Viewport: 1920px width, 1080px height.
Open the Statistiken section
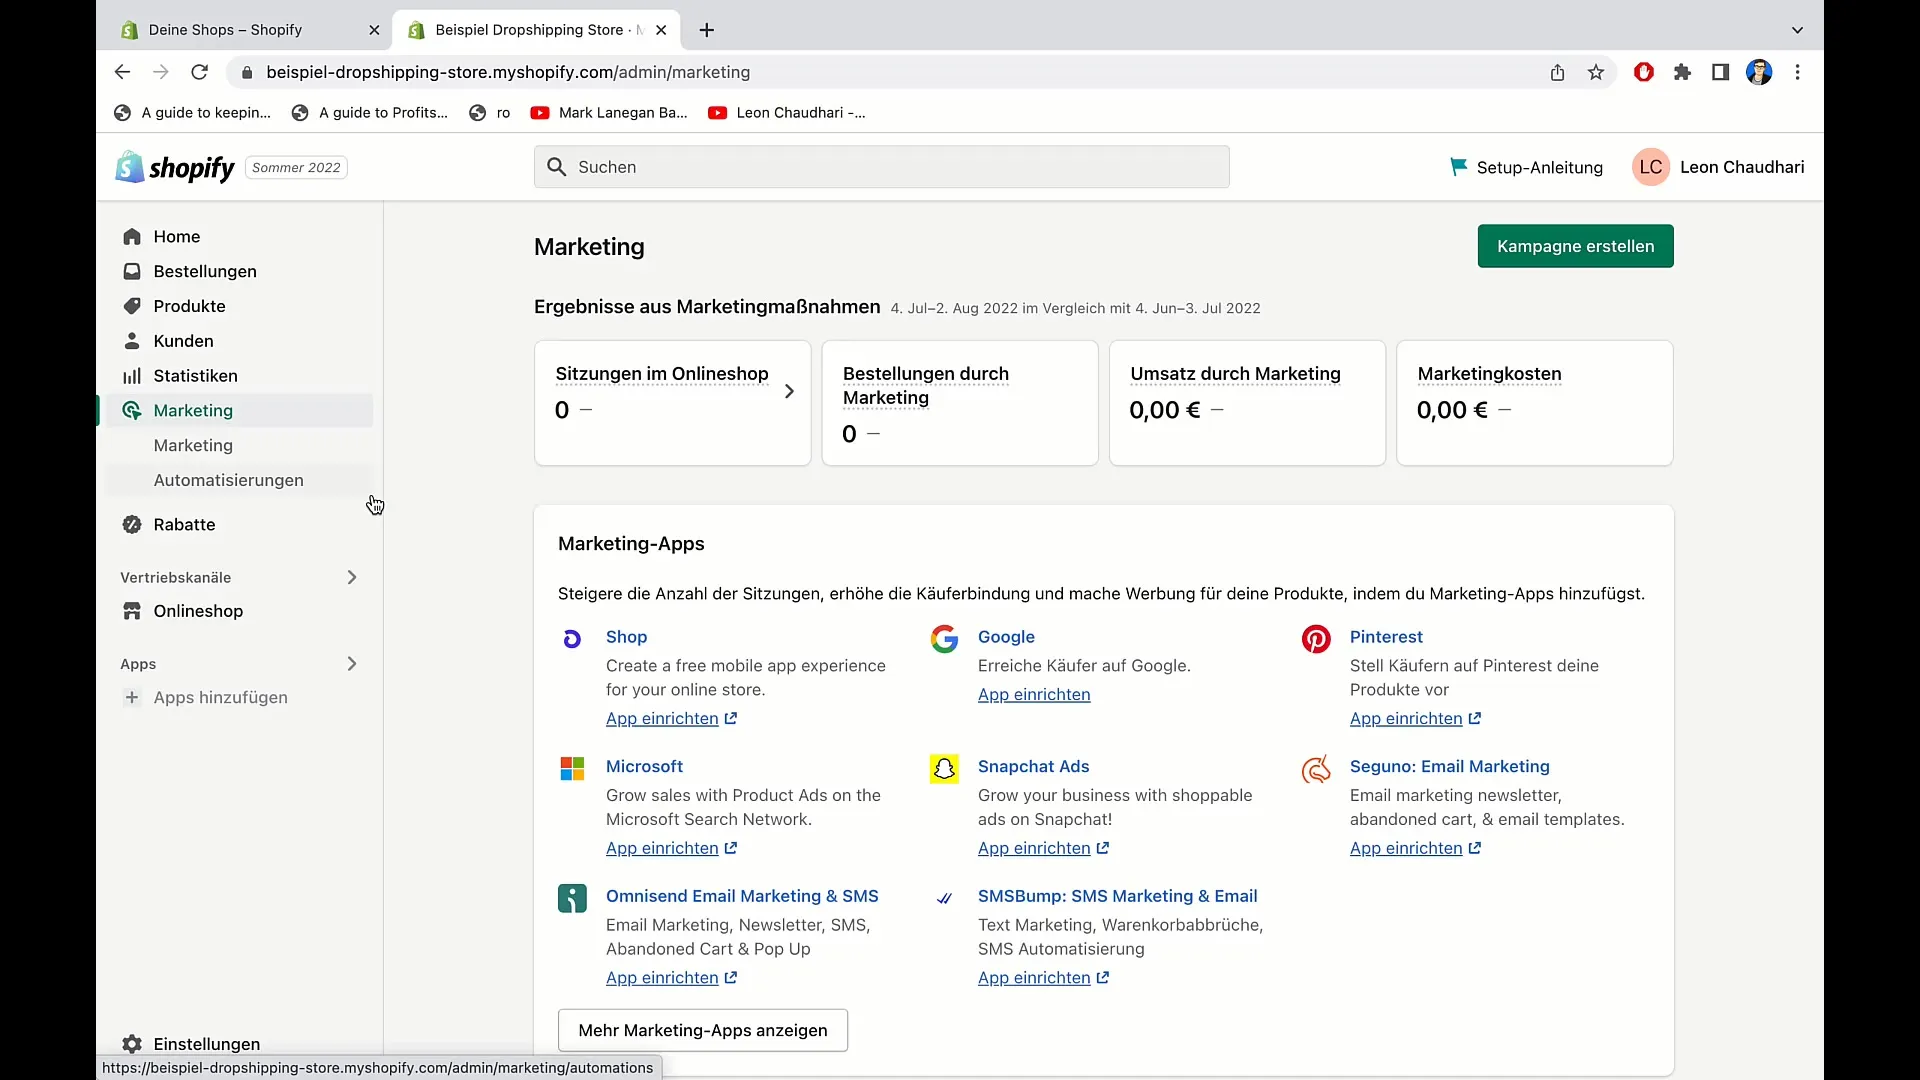pyautogui.click(x=195, y=375)
